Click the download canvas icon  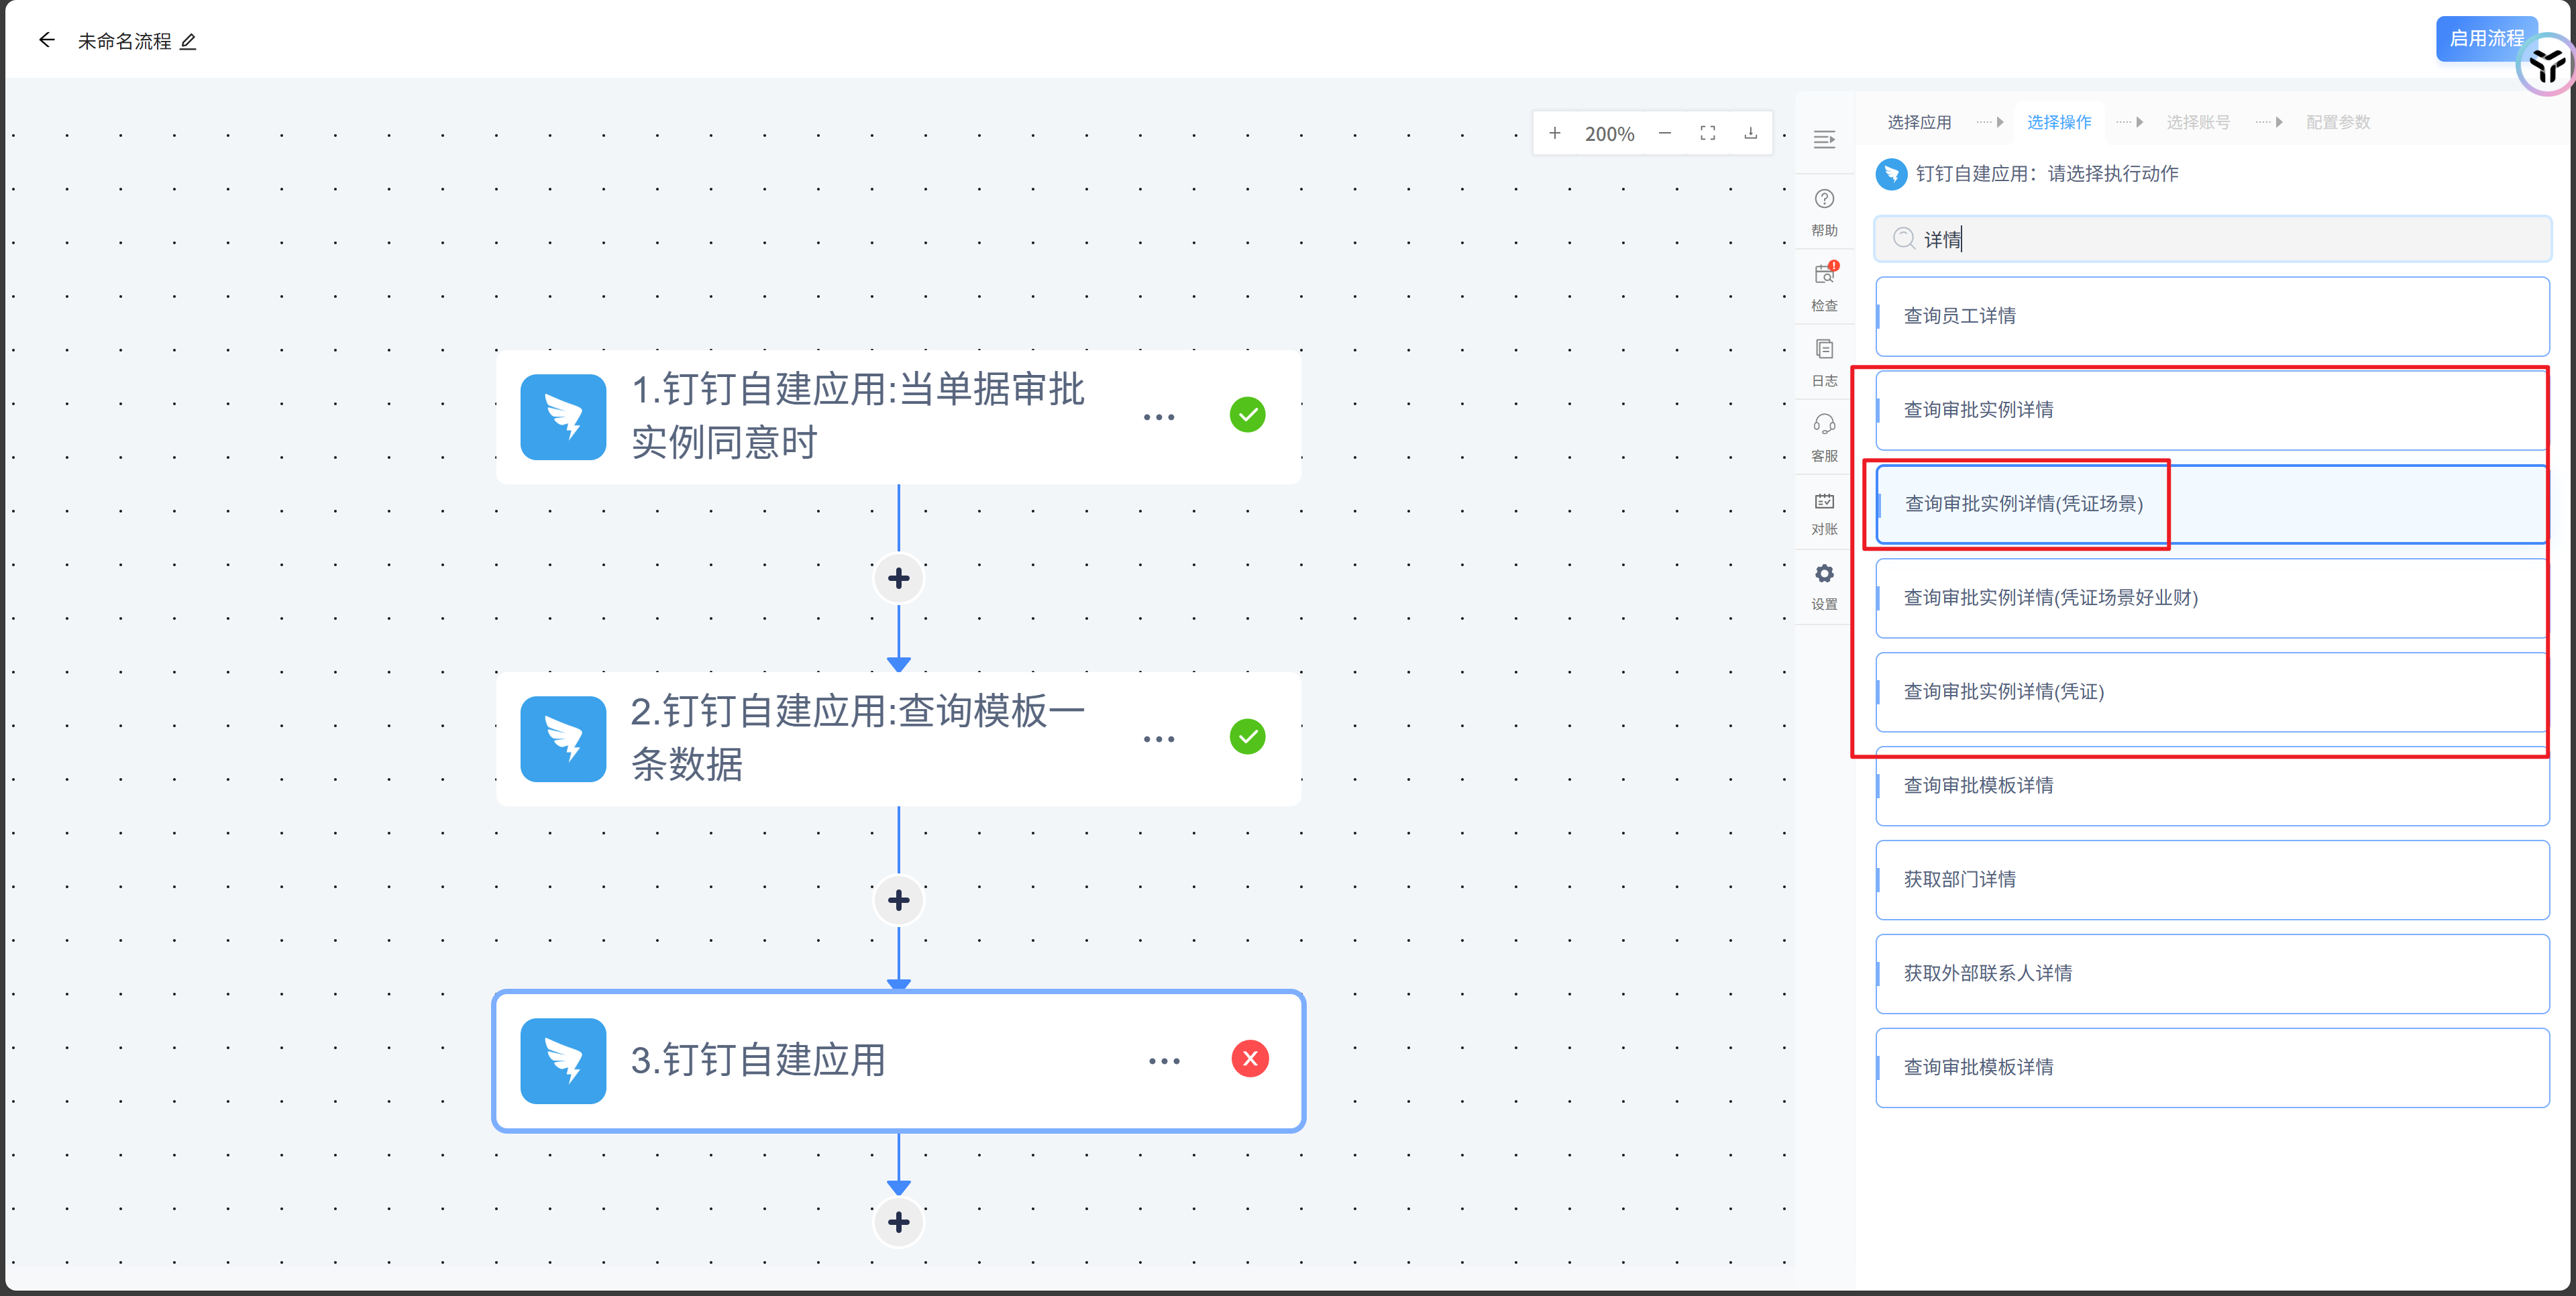point(1751,133)
